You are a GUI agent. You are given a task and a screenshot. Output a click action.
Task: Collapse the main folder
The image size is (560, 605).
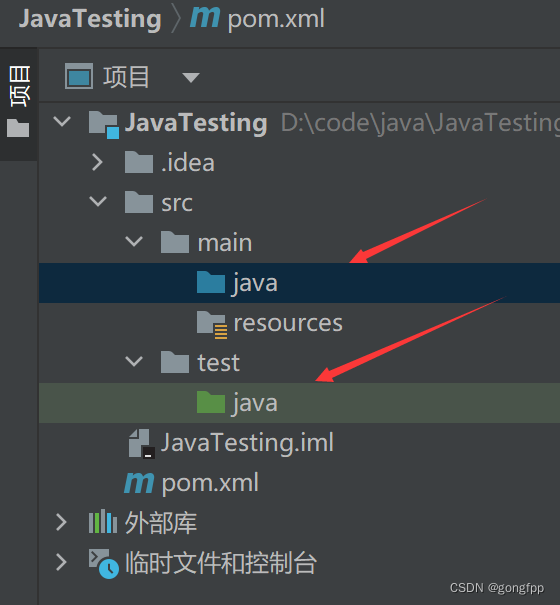click(134, 242)
